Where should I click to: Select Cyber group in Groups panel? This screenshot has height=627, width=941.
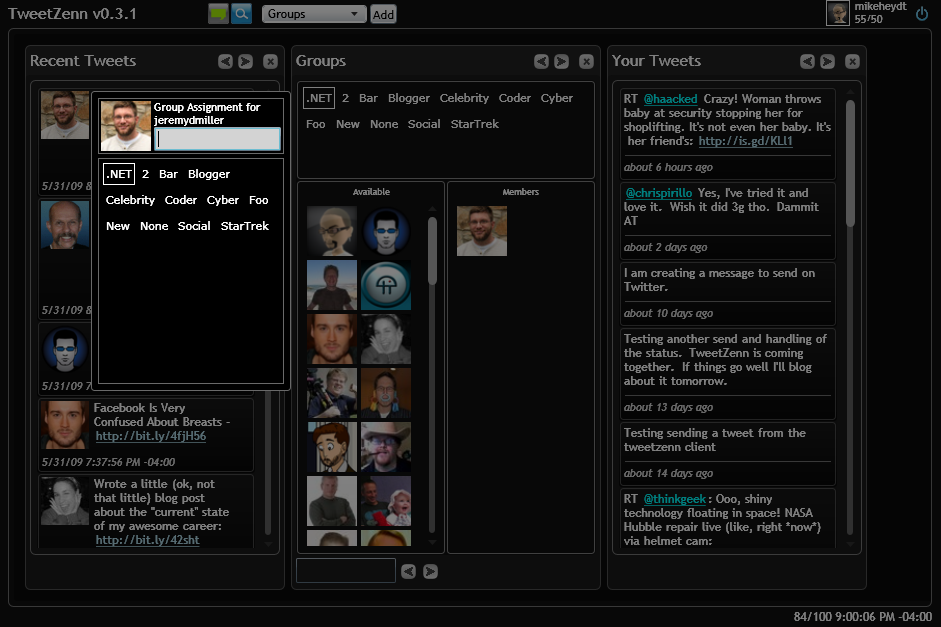[557, 98]
